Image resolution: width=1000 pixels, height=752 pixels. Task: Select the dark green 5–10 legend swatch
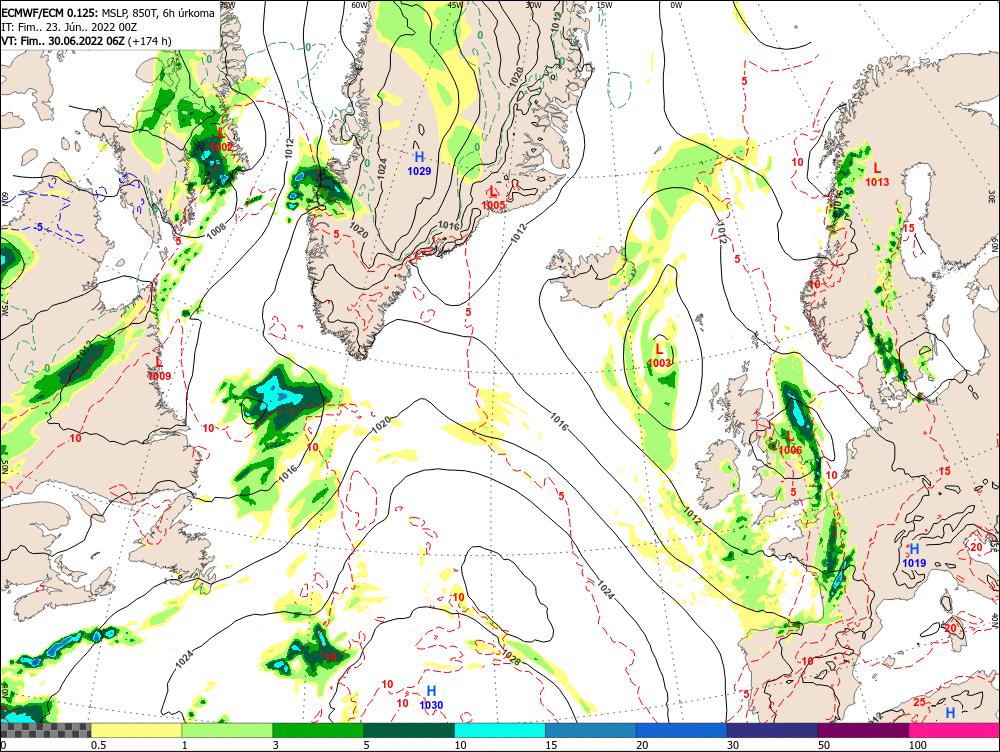409,730
